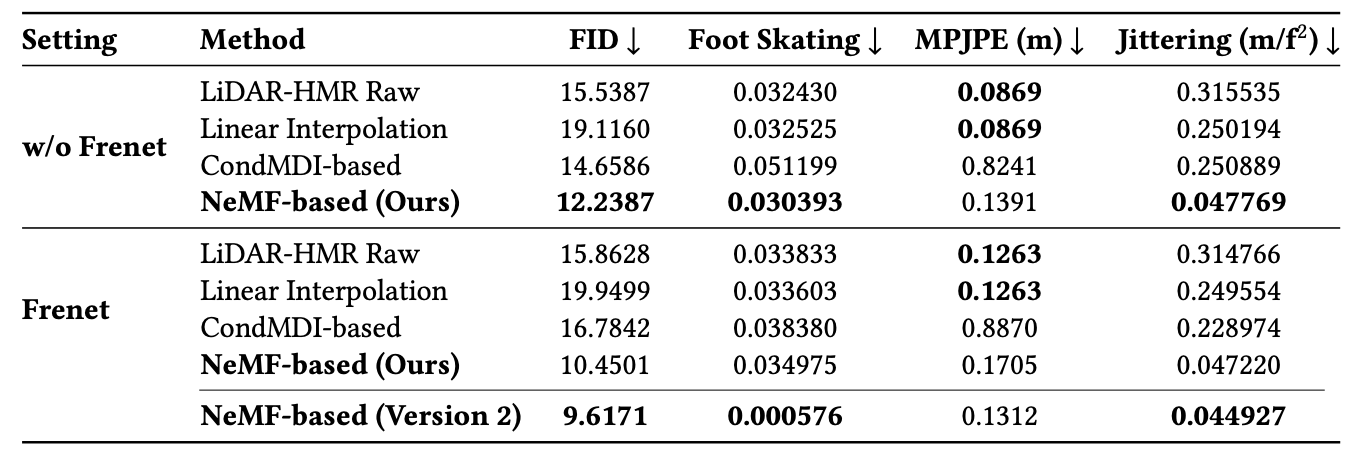Select the Setting column header
This screenshot has height=456, width=1370.
(x=69, y=42)
